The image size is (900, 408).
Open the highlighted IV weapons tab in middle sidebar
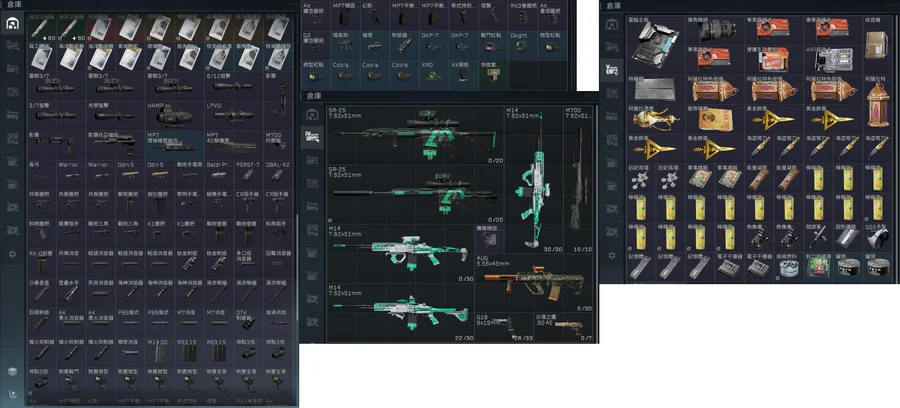coord(312,137)
